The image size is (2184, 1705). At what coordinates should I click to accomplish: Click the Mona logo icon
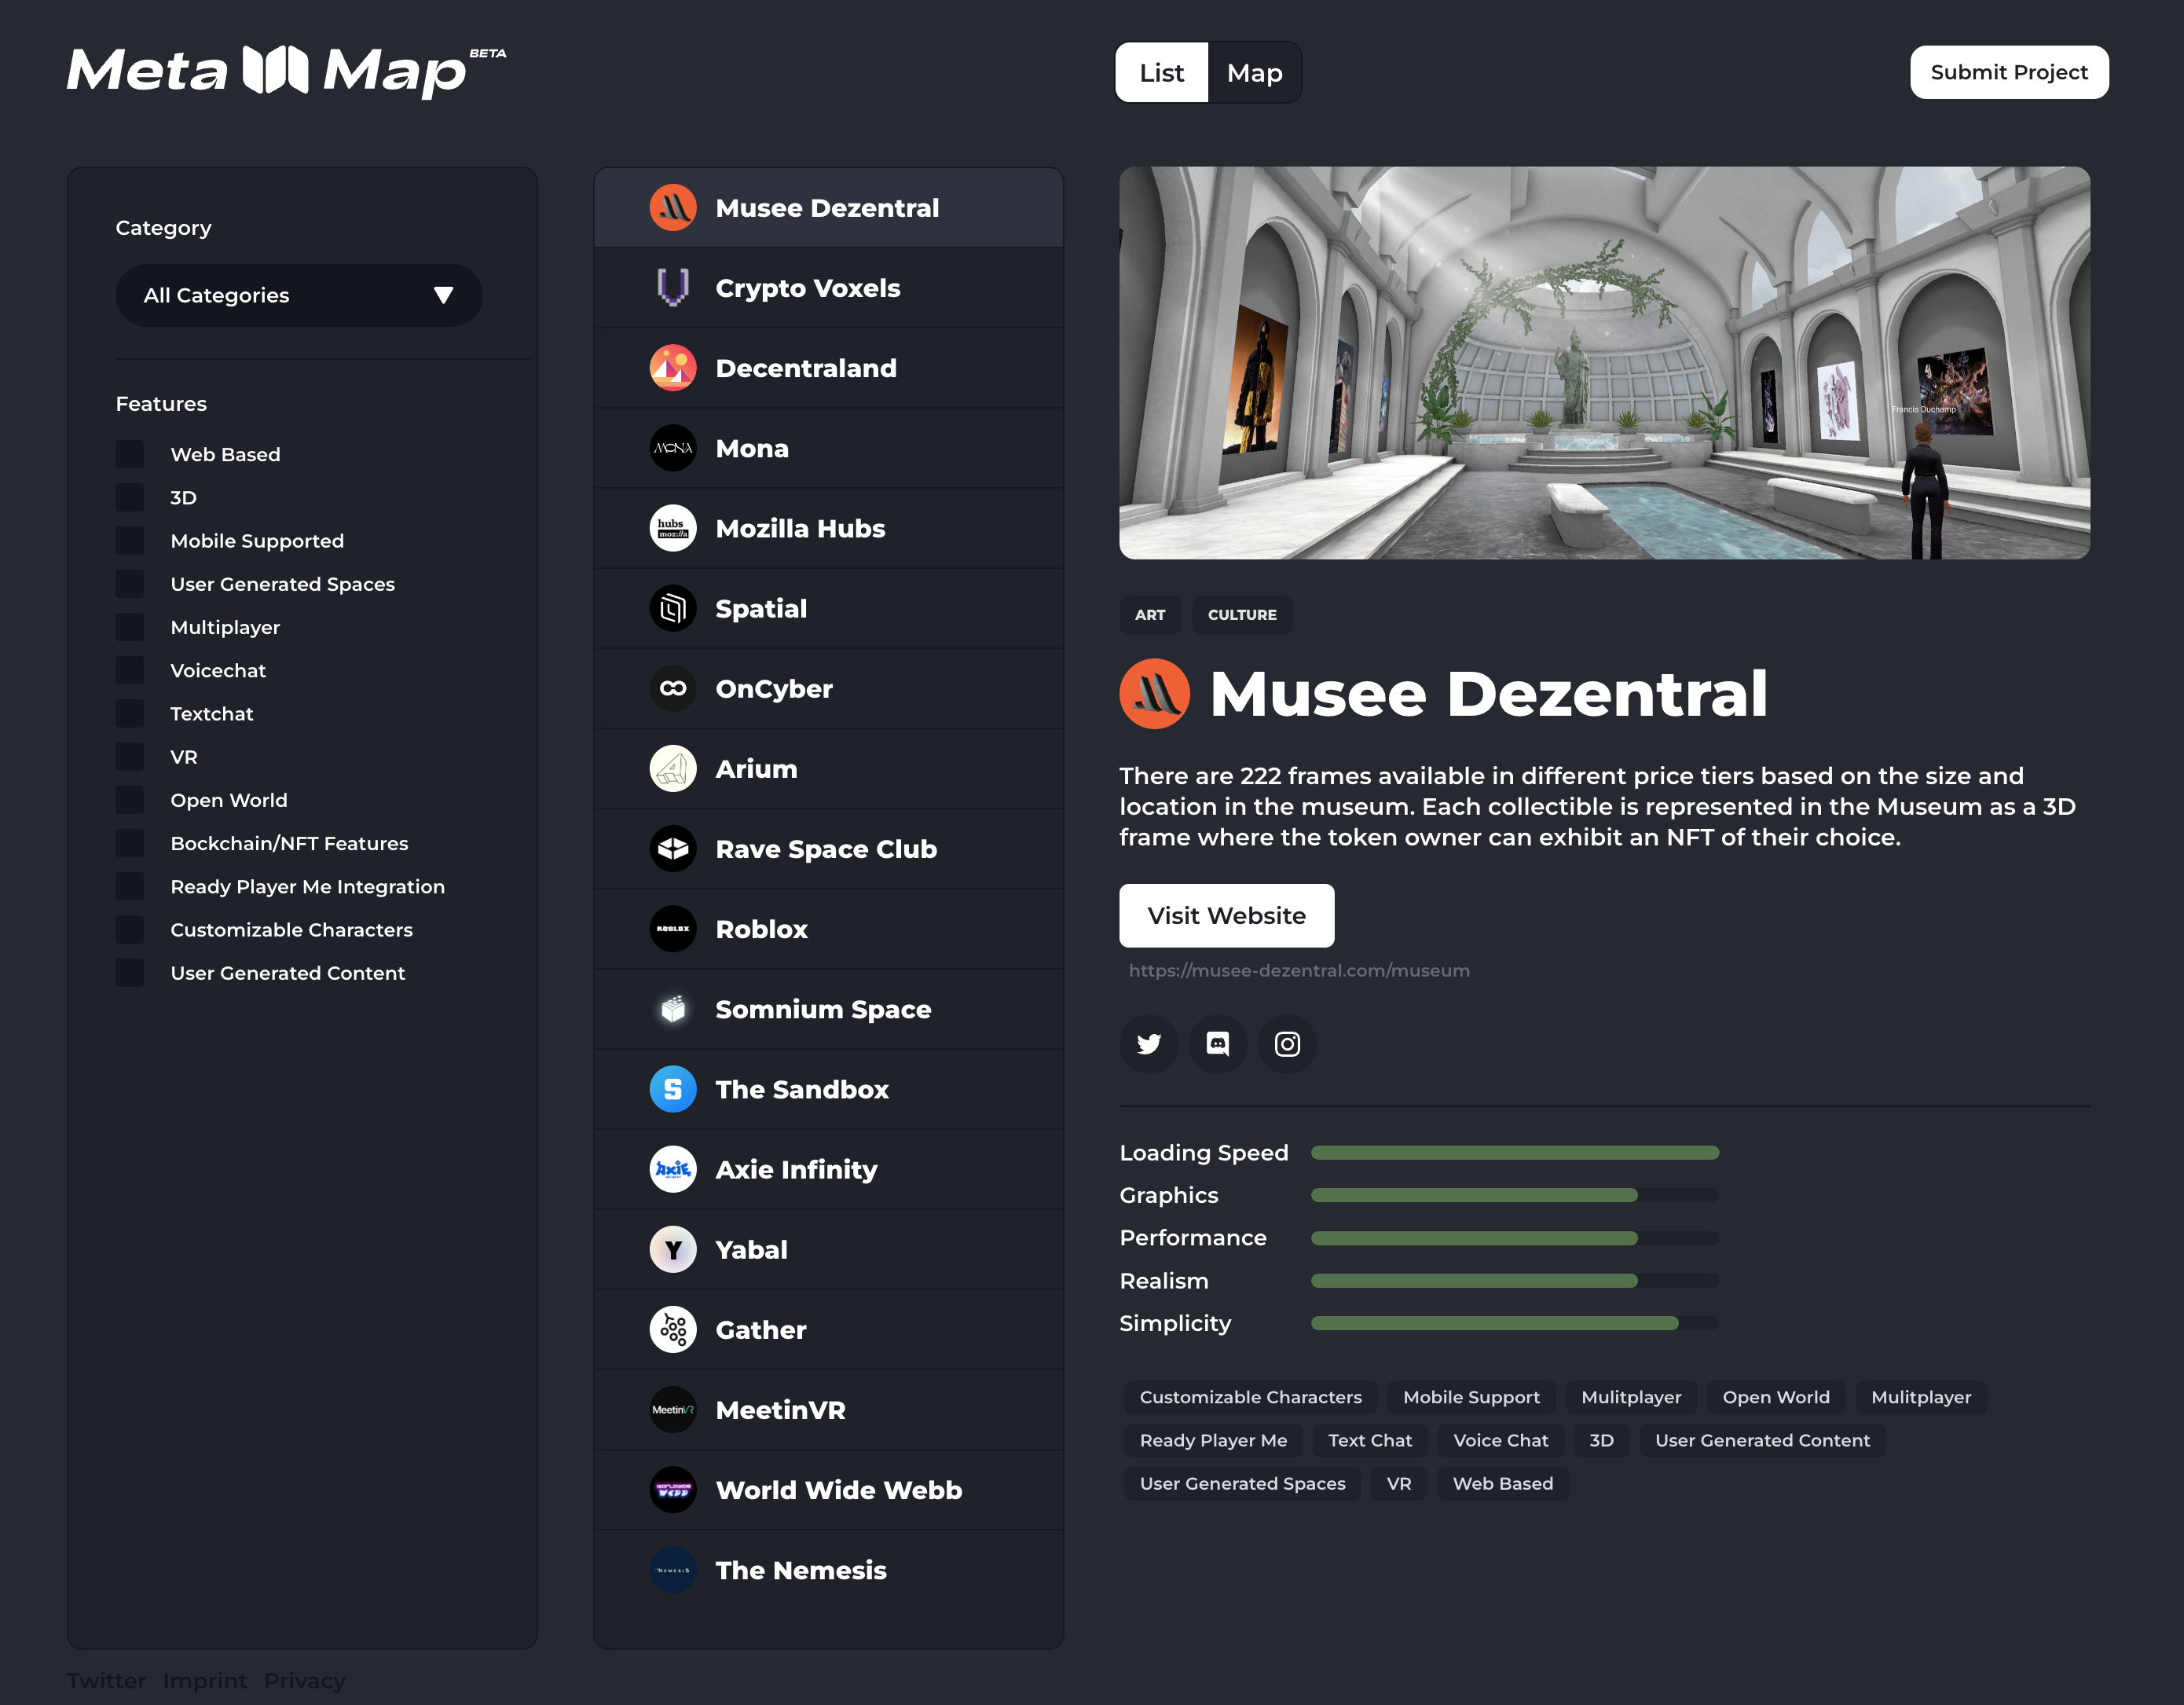(x=673, y=448)
